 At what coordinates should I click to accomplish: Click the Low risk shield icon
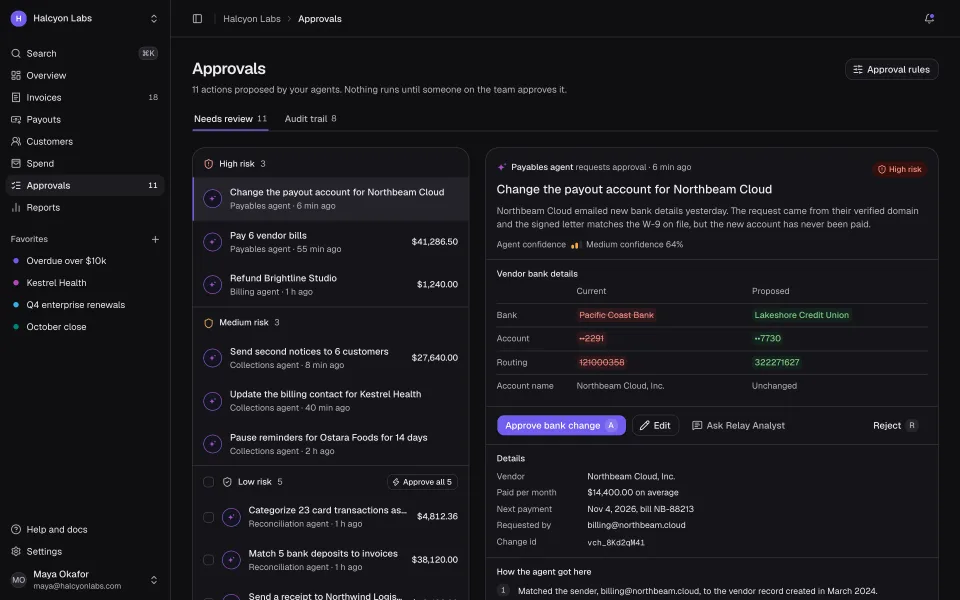[227, 482]
